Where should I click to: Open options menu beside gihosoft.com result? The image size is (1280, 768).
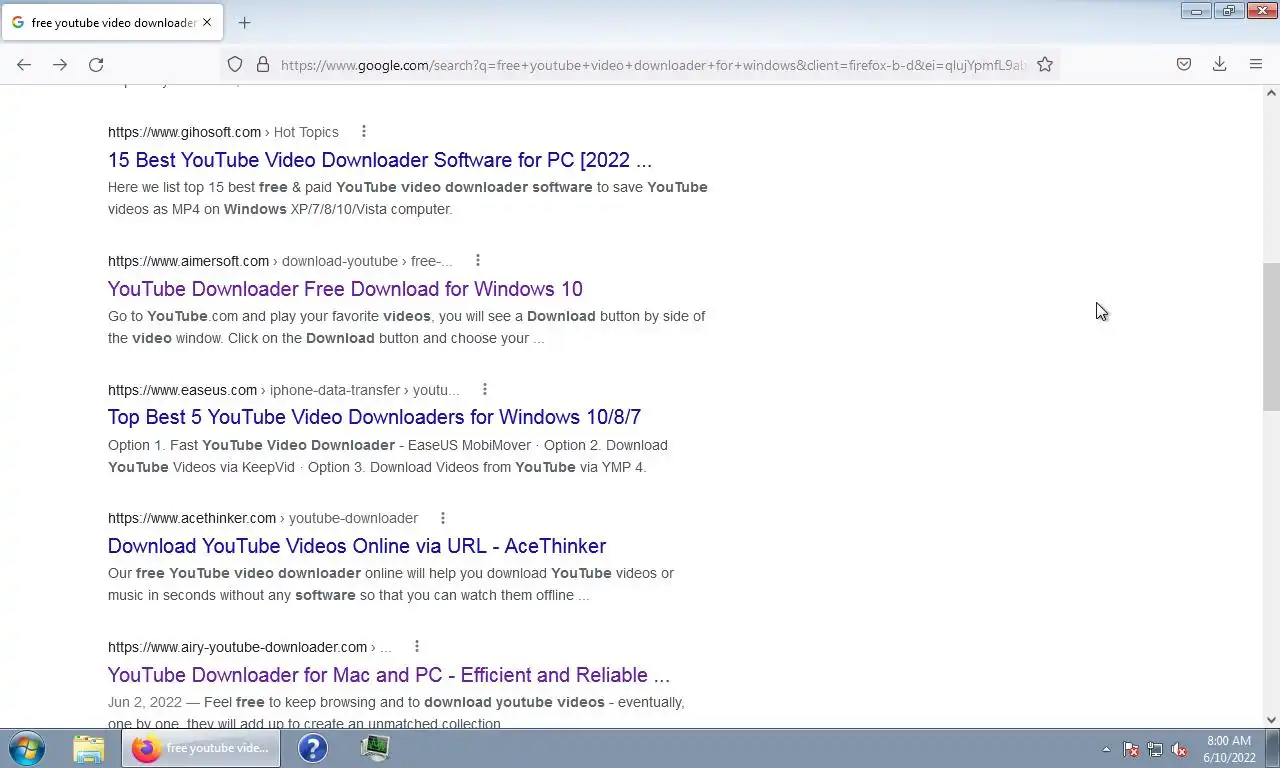point(364,131)
